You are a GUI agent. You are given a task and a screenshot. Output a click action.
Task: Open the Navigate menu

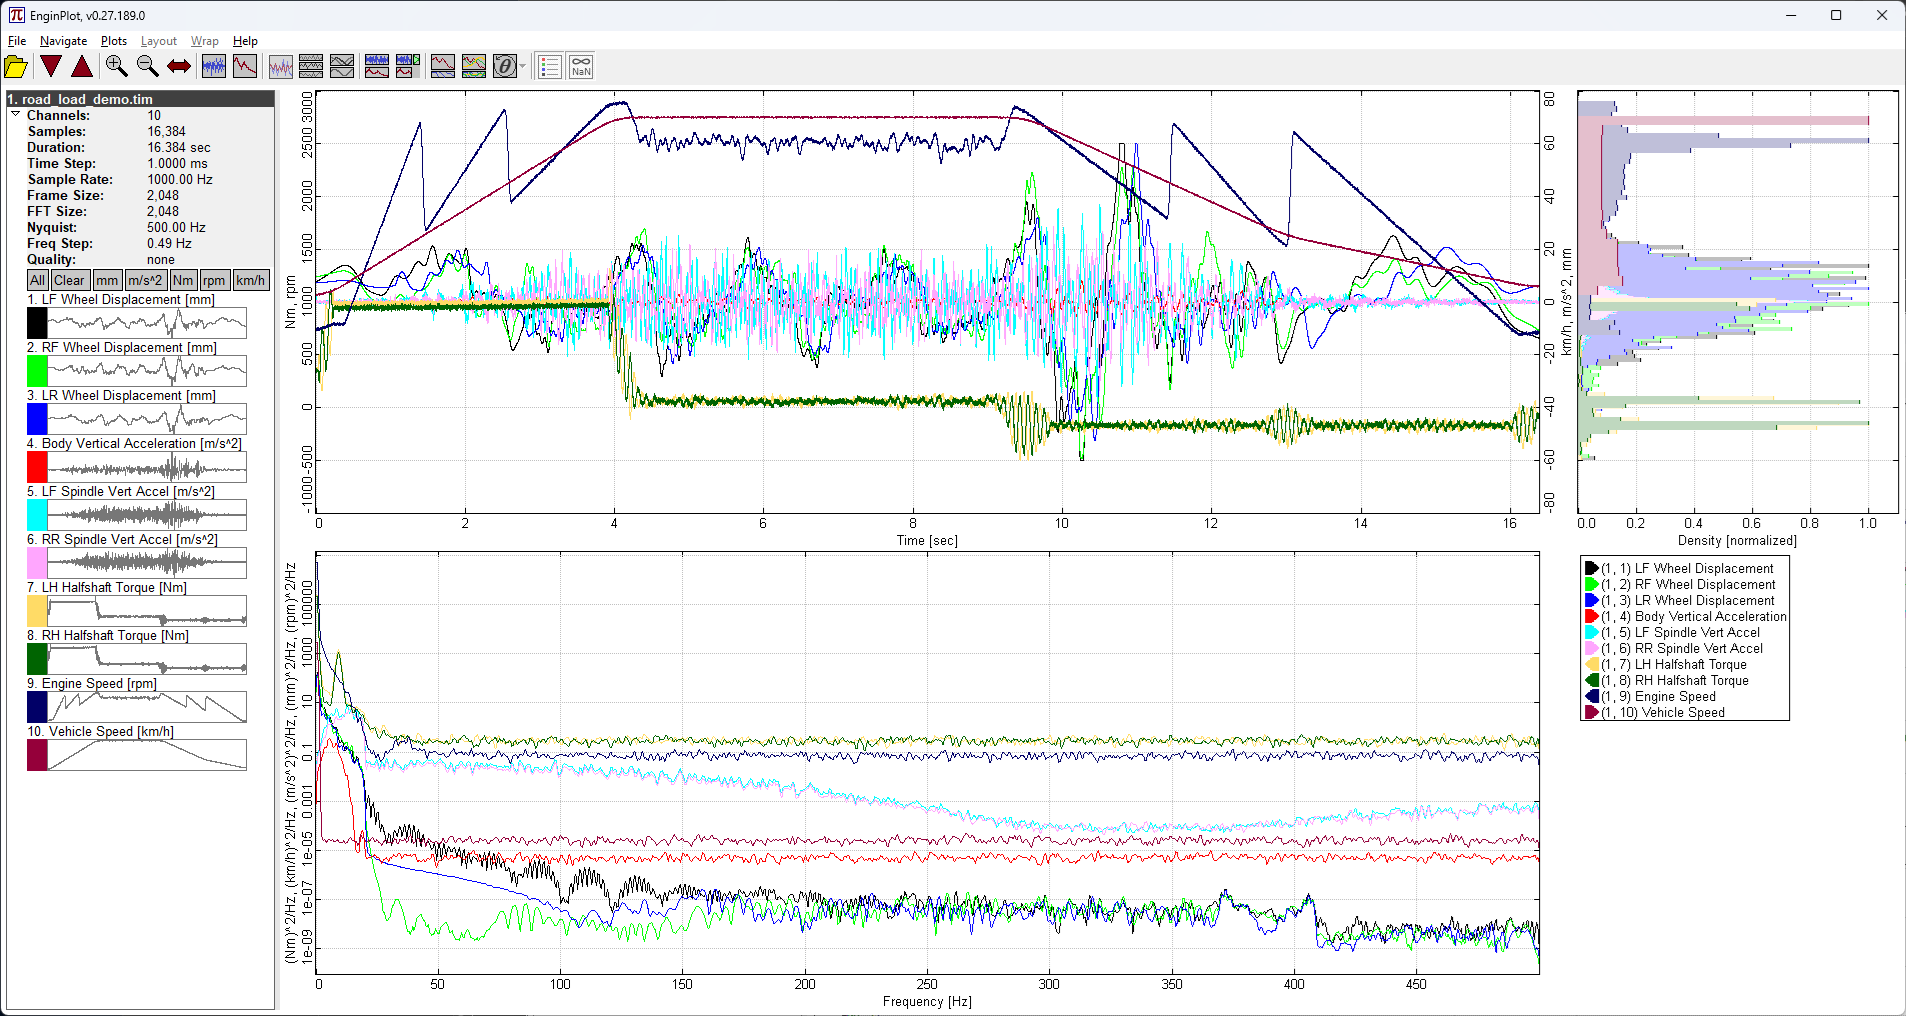pyautogui.click(x=63, y=41)
